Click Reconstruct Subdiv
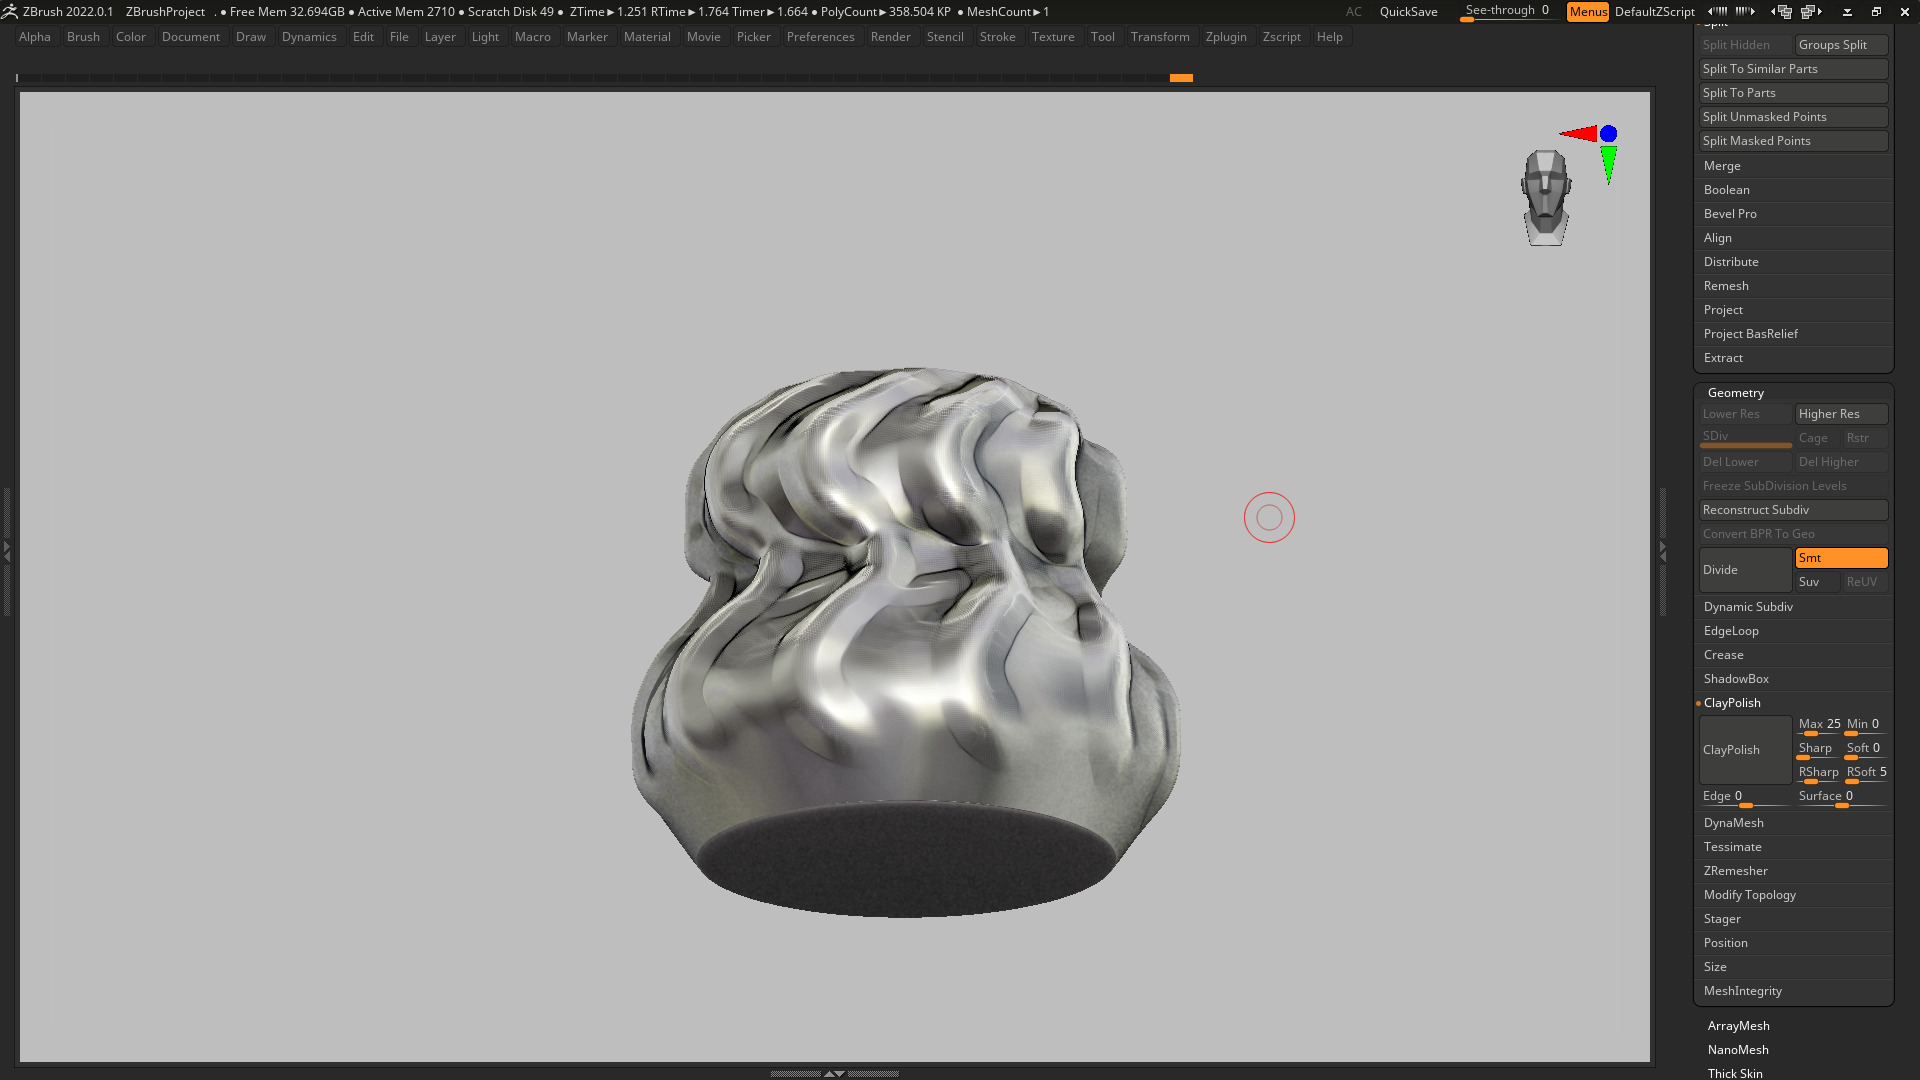The image size is (1920, 1080). point(1793,510)
